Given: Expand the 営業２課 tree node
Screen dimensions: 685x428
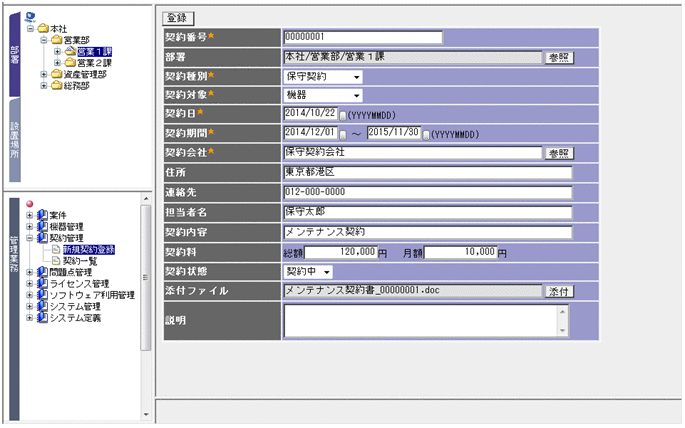Looking at the screenshot, I should point(57,63).
